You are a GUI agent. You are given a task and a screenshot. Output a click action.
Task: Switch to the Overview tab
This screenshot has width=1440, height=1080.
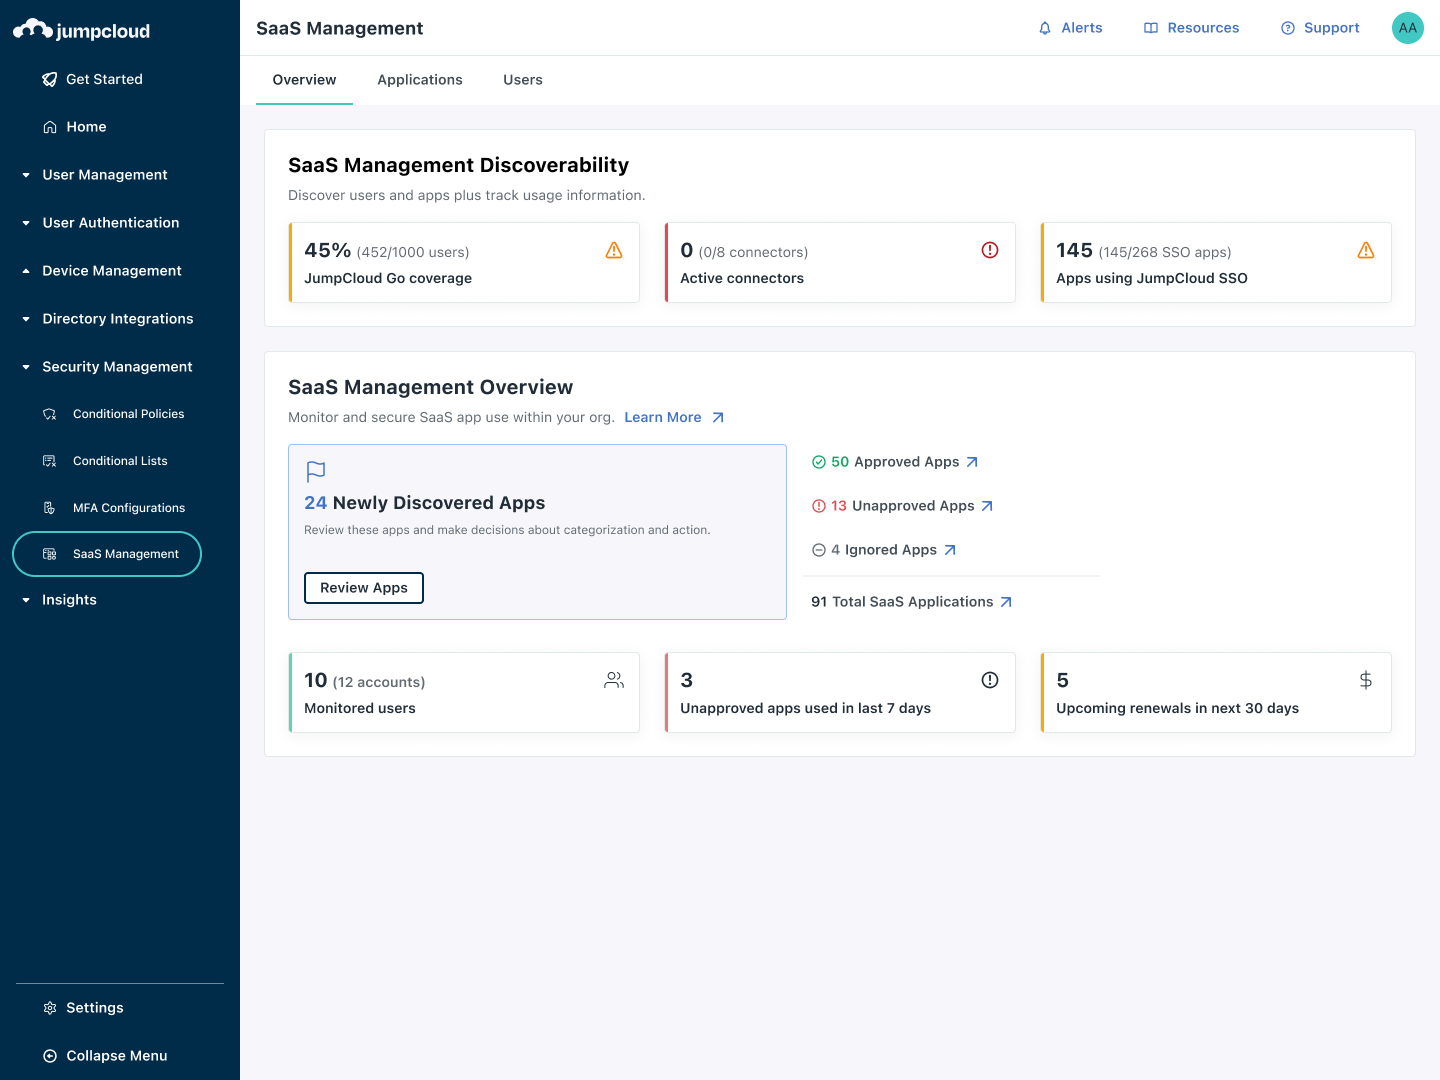click(x=304, y=80)
